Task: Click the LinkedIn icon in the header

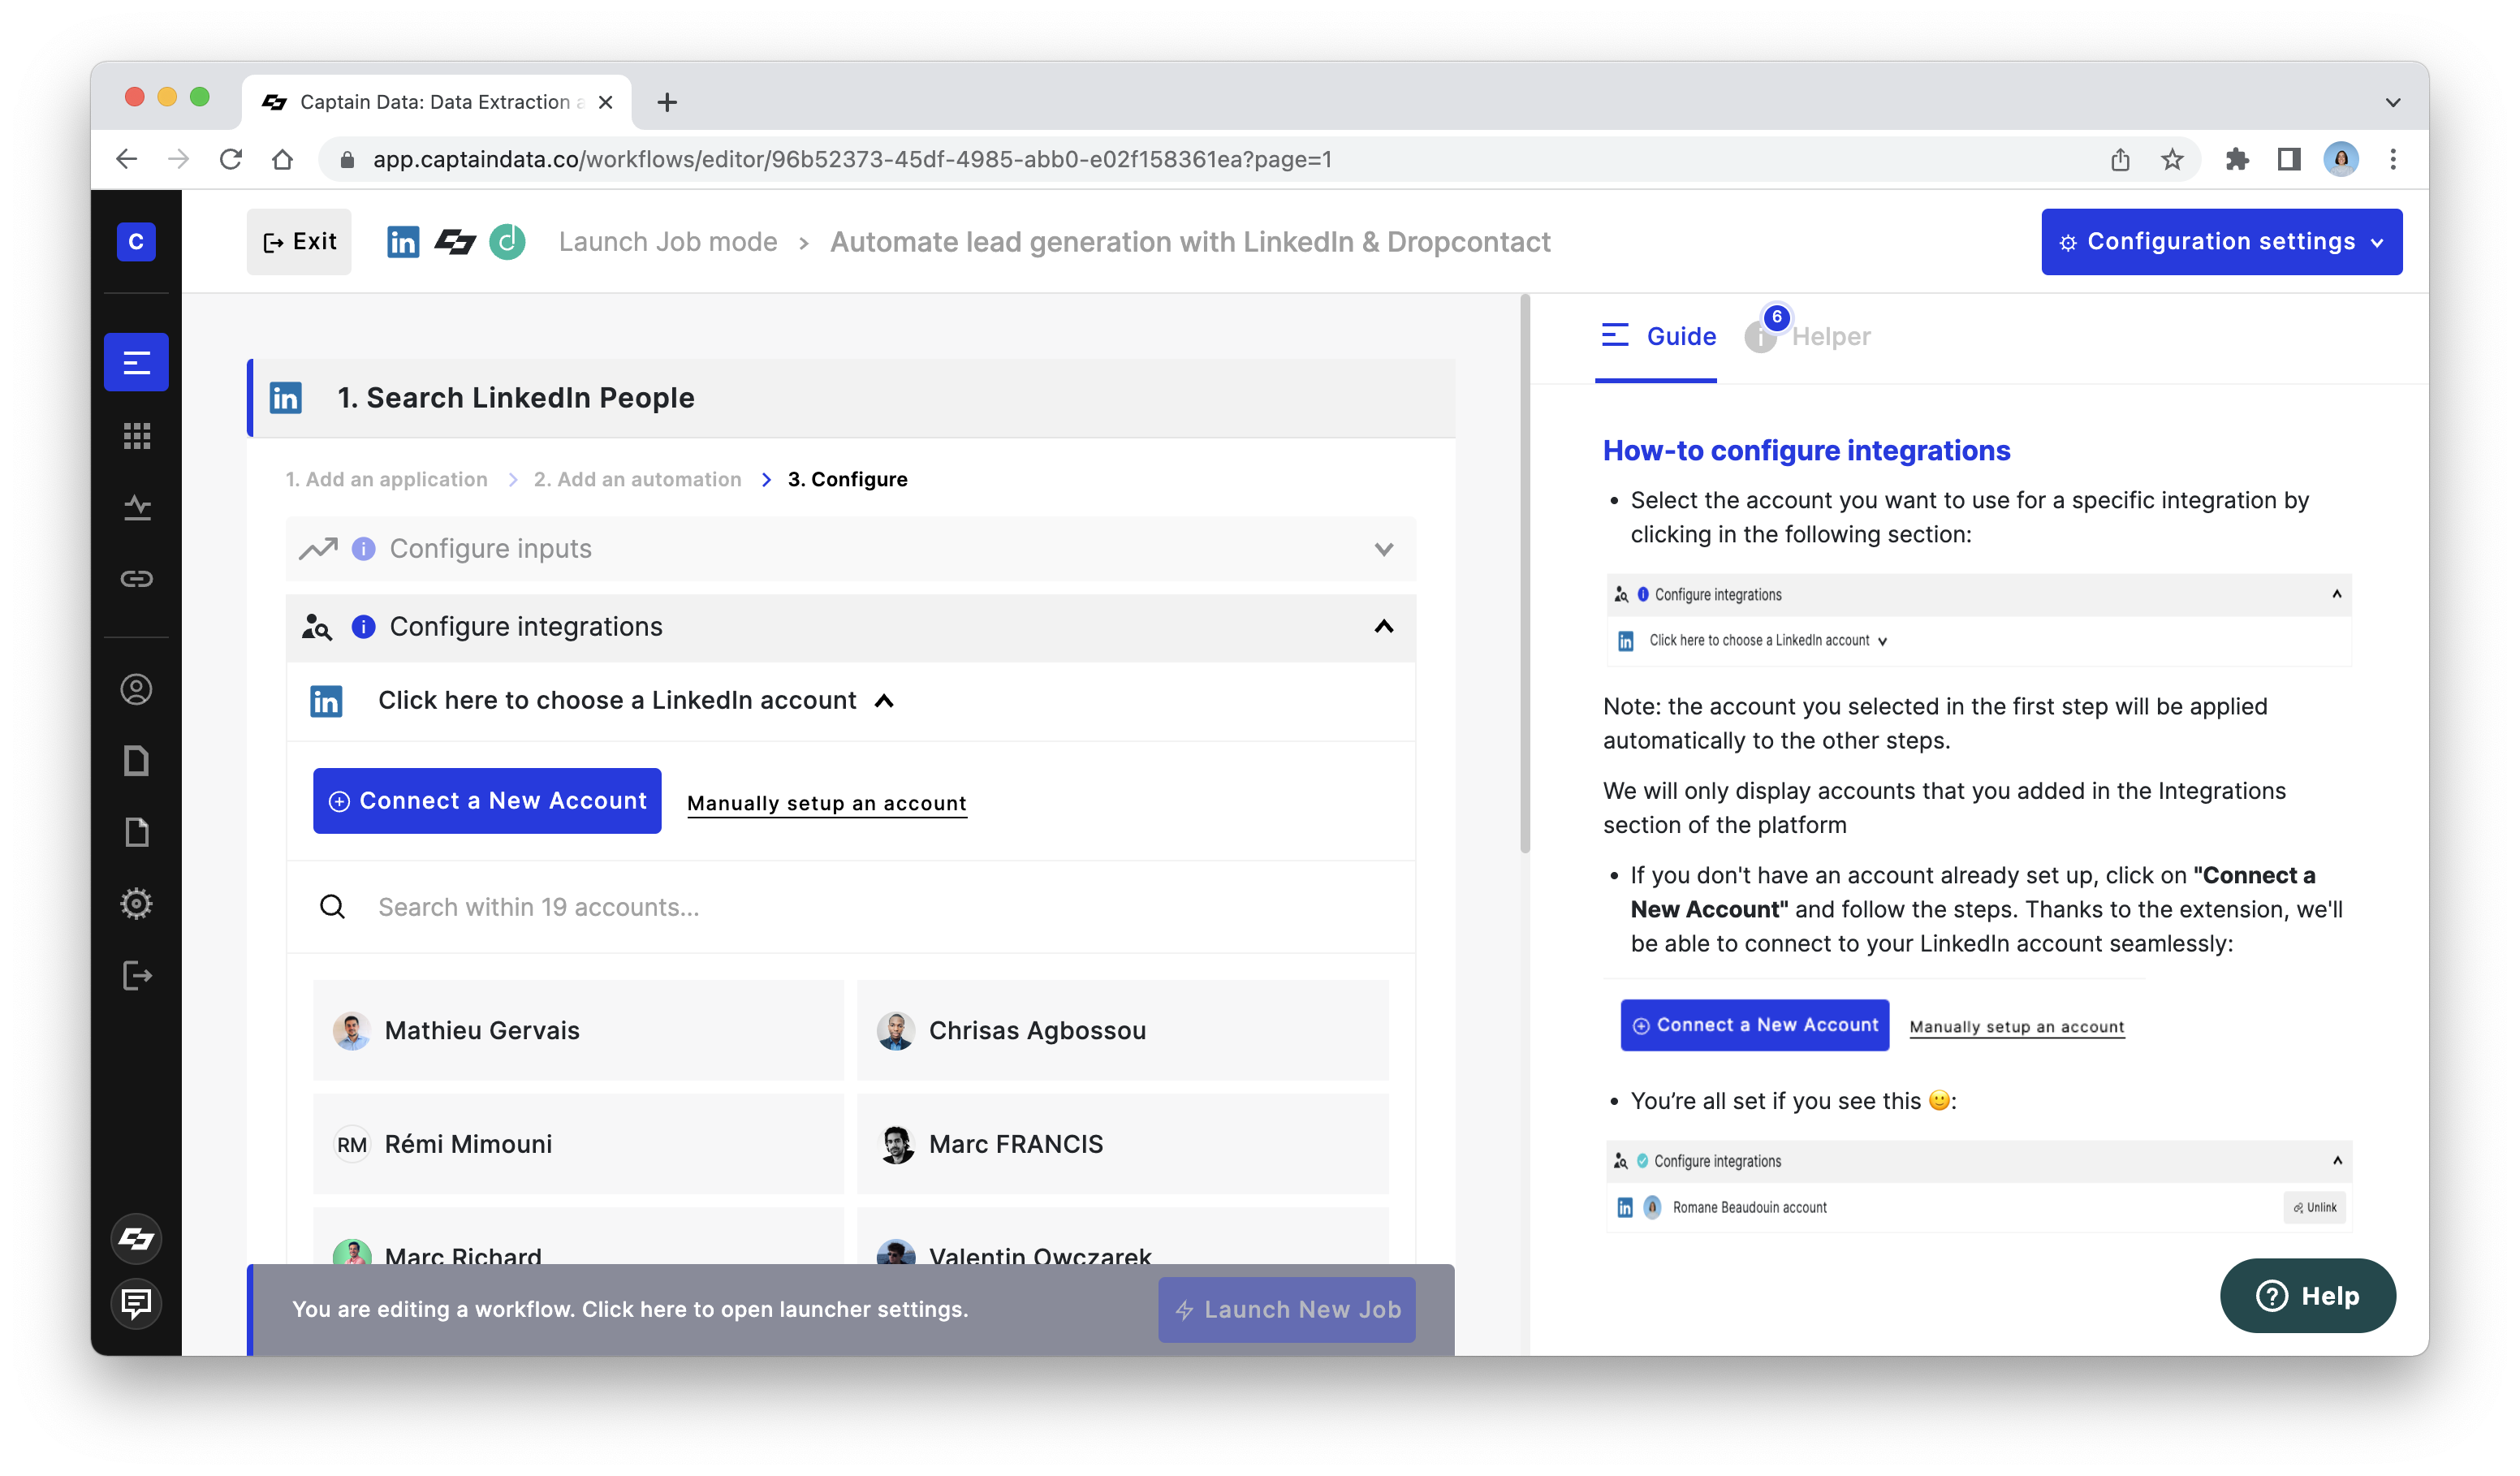Action: tap(402, 242)
